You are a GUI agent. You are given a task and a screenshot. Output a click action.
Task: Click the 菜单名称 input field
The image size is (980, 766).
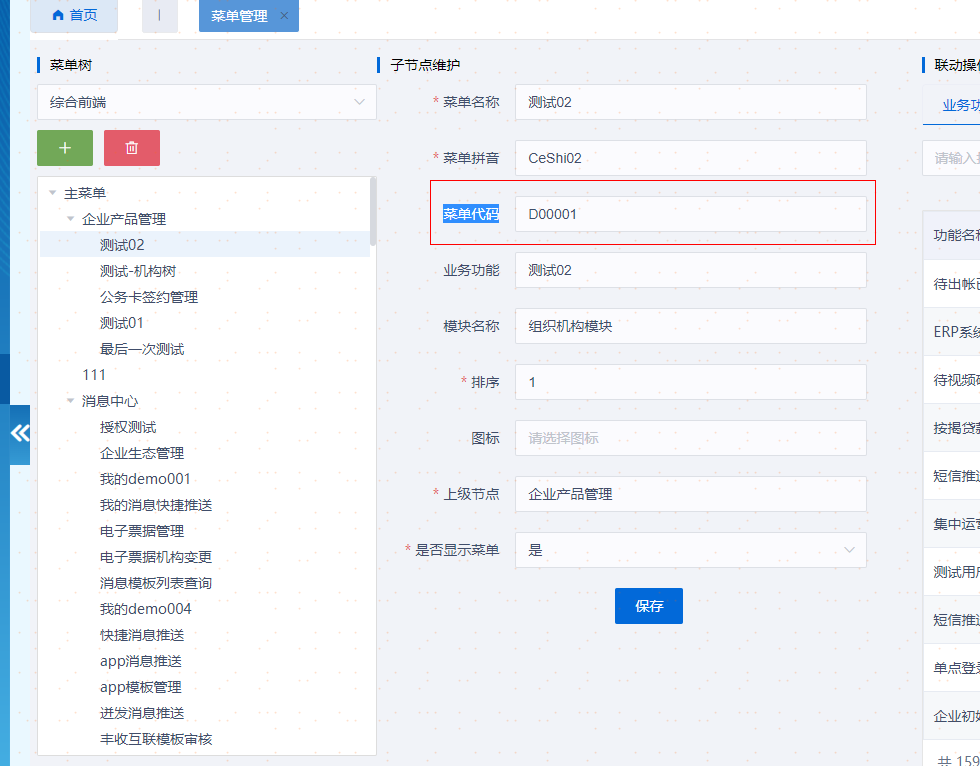(x=690, y=102)
